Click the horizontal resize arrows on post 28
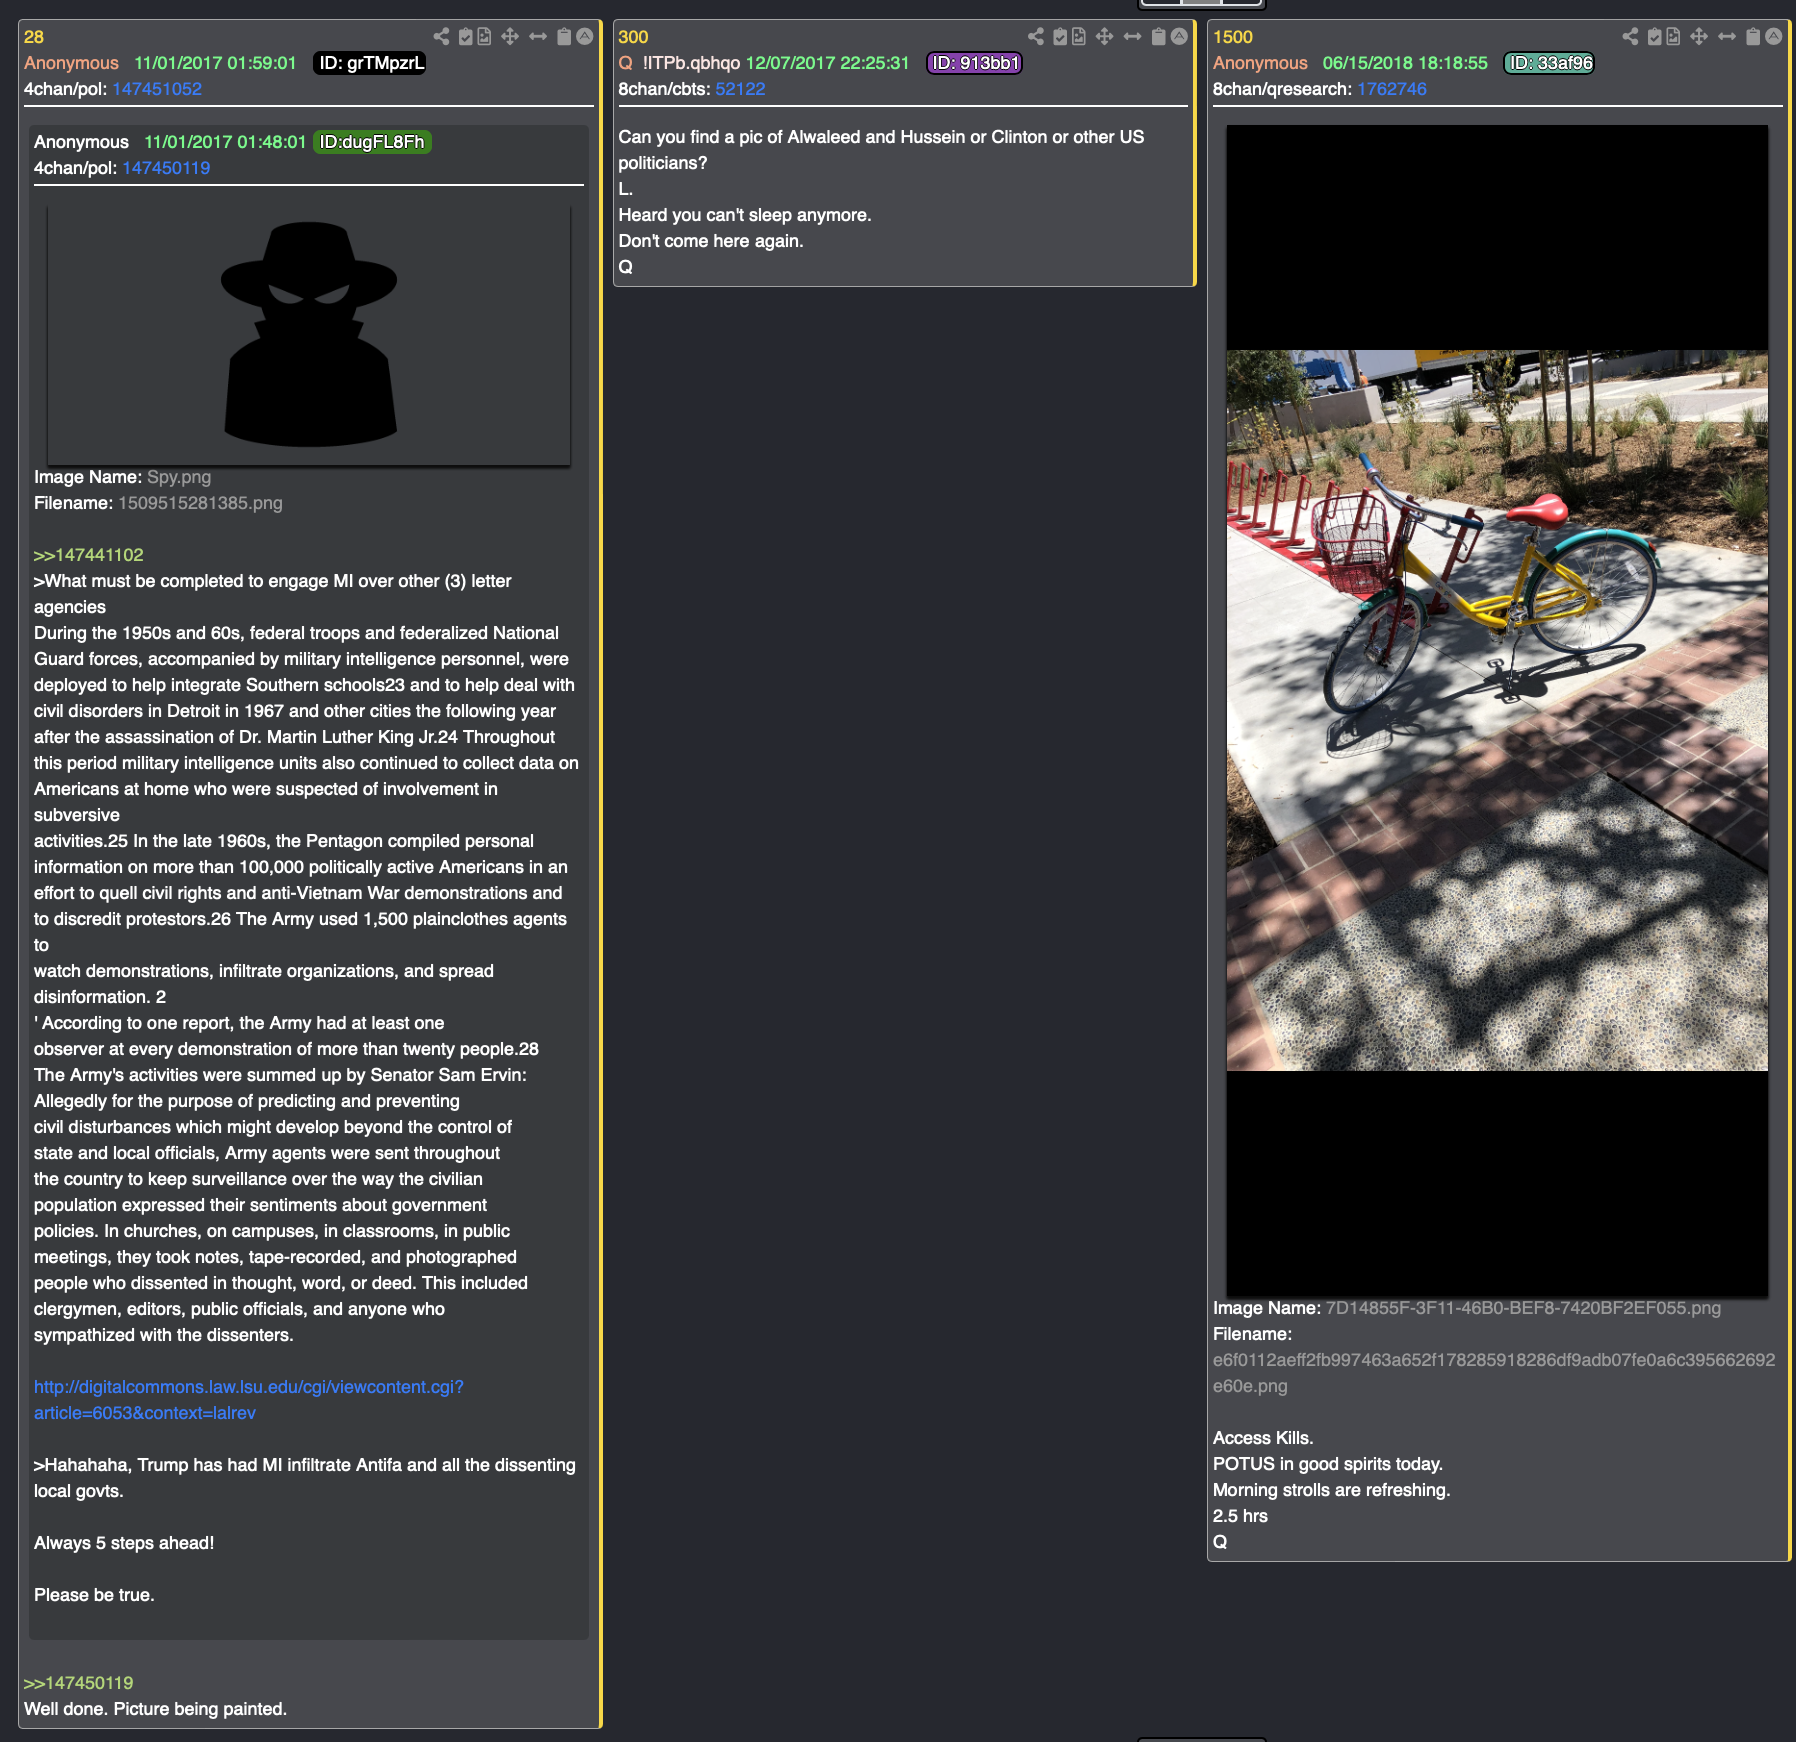The image size is (1796, 1742). click(x=538, y=37)
